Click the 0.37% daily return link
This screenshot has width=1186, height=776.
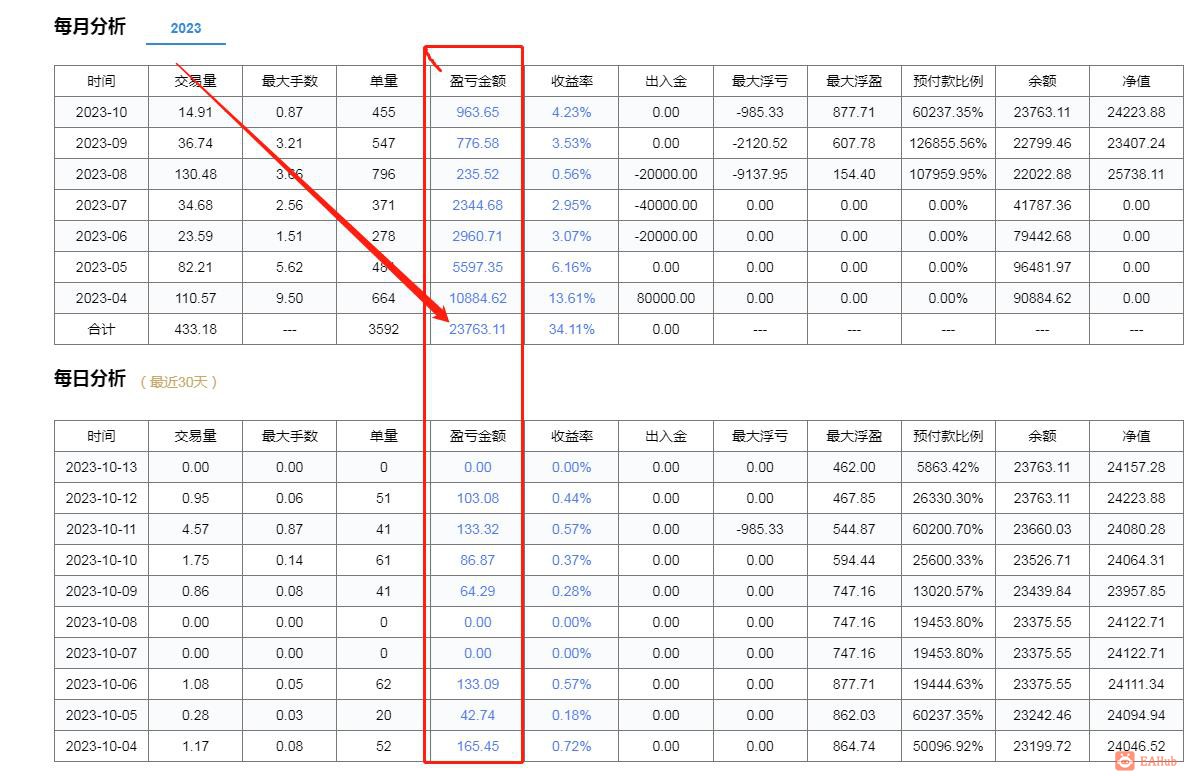click(x=571, y=560)
